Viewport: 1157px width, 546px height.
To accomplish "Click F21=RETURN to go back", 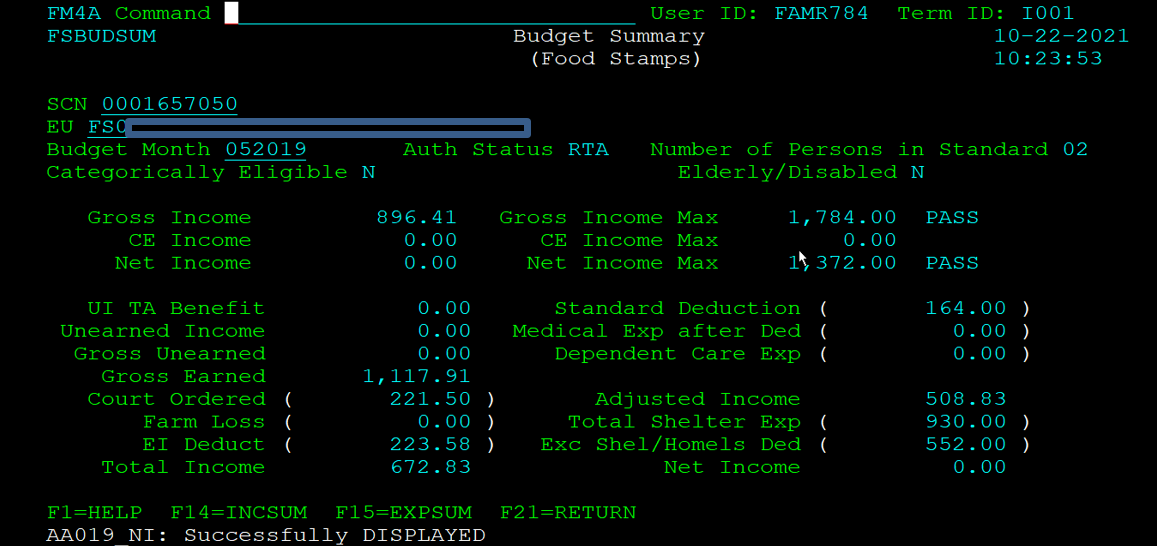I will 567,513.
